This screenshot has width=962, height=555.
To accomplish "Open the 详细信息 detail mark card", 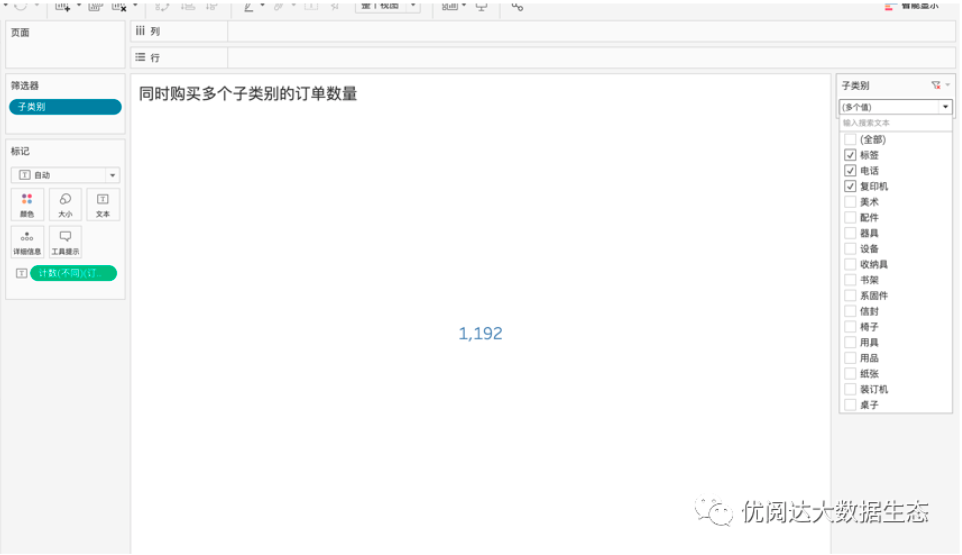I will point(27,242).
